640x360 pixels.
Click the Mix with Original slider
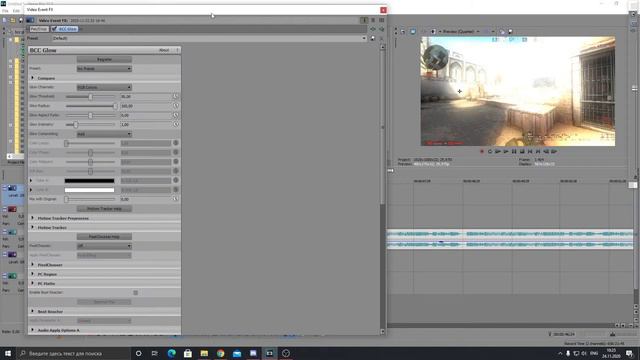click(91, 199)
